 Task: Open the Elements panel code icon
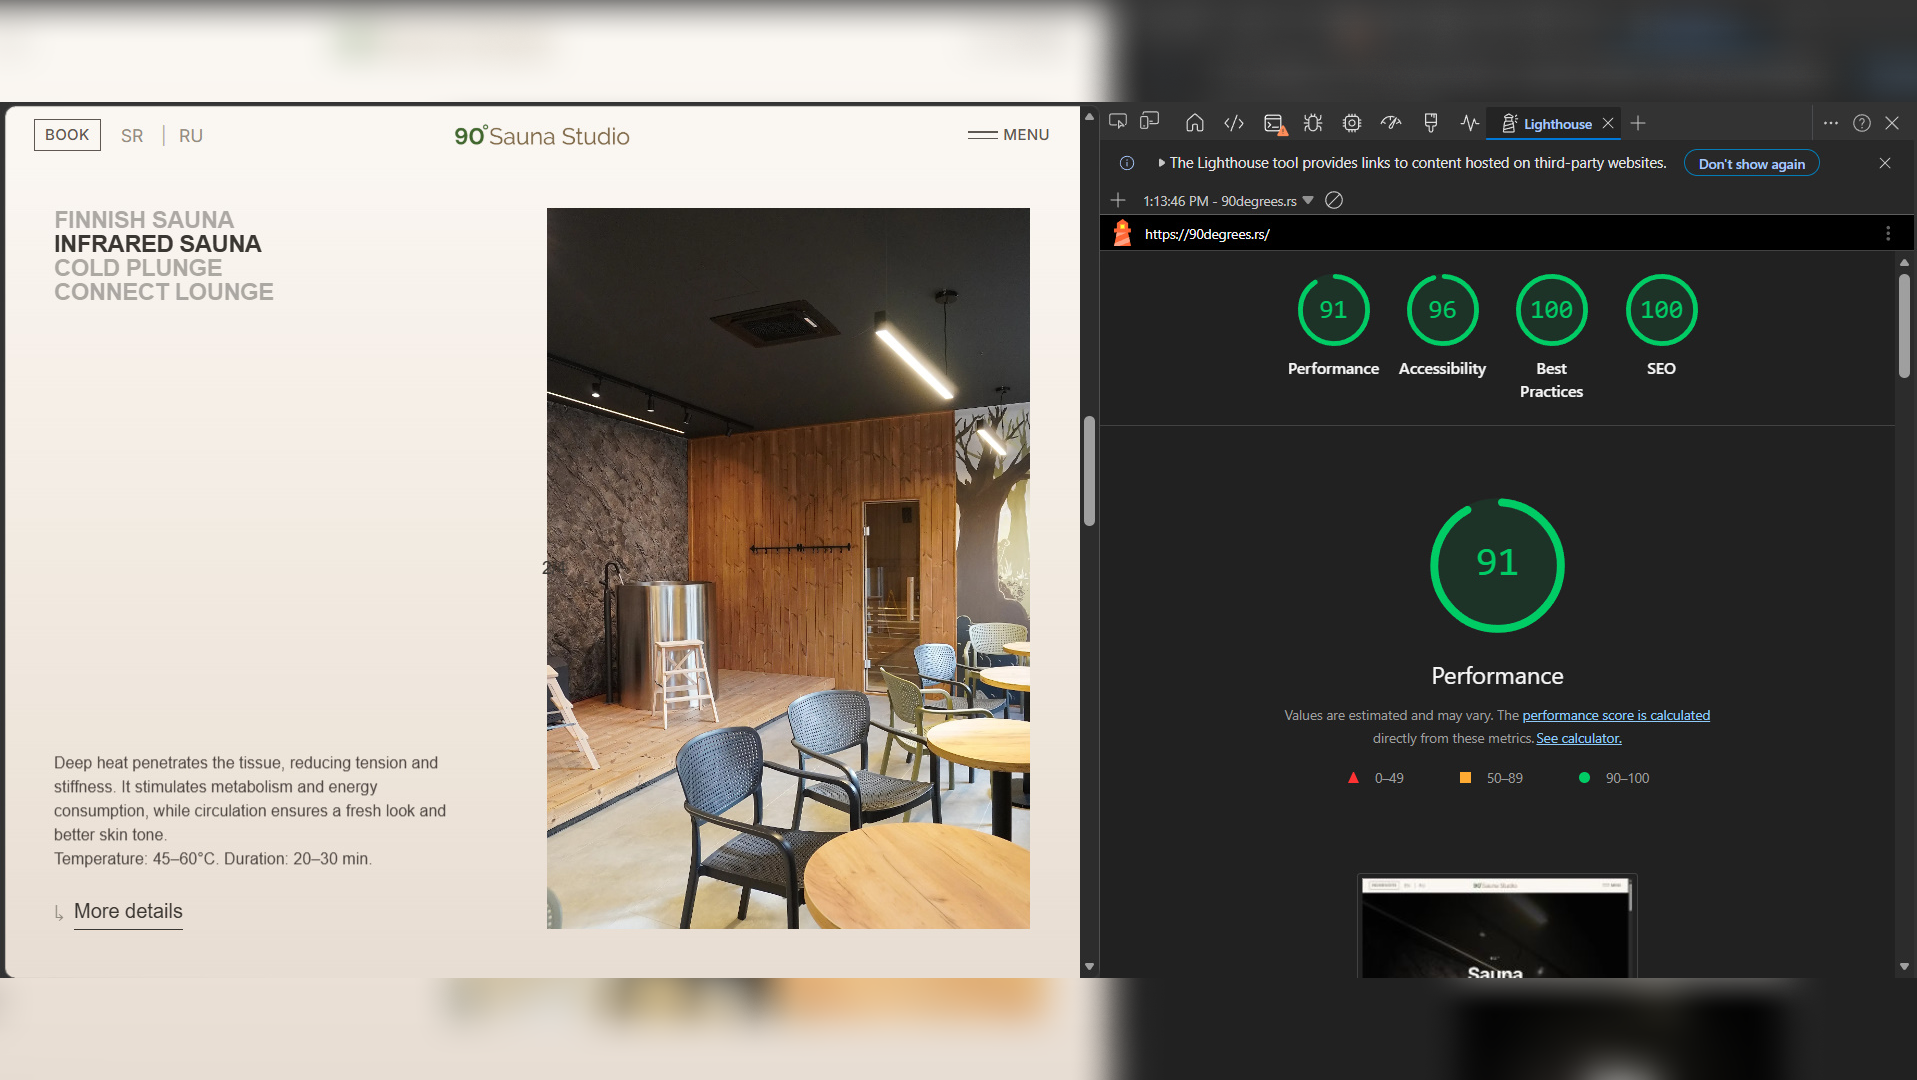coord(1234,123)
